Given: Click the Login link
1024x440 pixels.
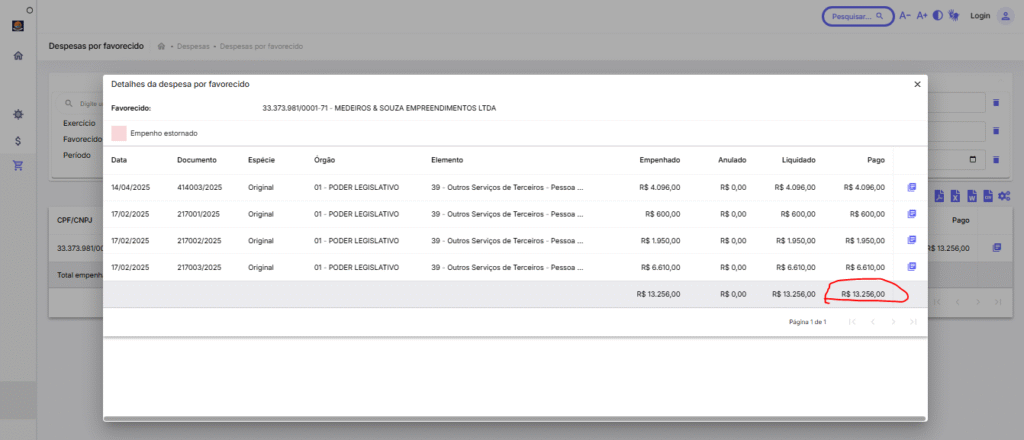Looking at the screenshot, I should 980,16.
